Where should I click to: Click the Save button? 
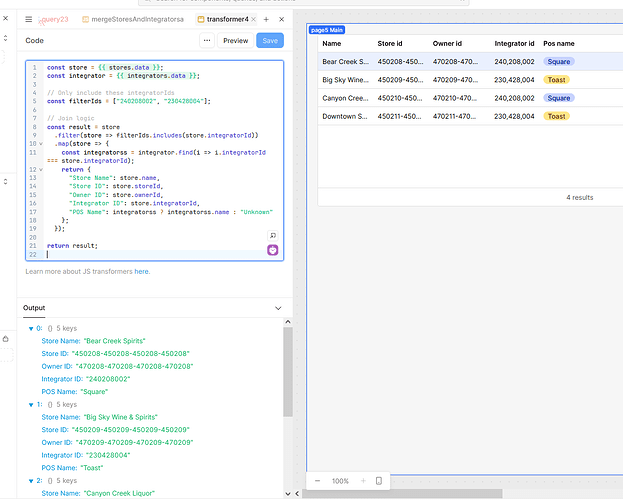click(270, 41)
